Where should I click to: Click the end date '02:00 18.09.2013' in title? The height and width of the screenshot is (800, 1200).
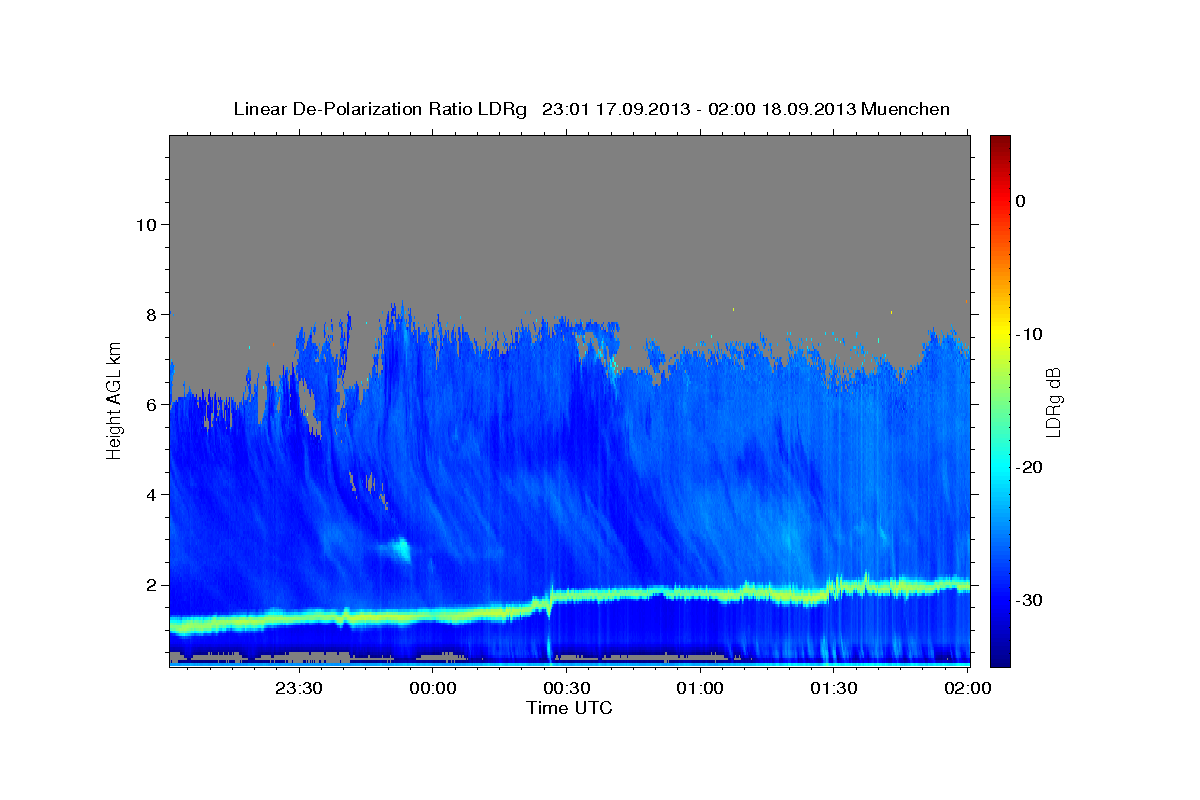coord(784,109)
